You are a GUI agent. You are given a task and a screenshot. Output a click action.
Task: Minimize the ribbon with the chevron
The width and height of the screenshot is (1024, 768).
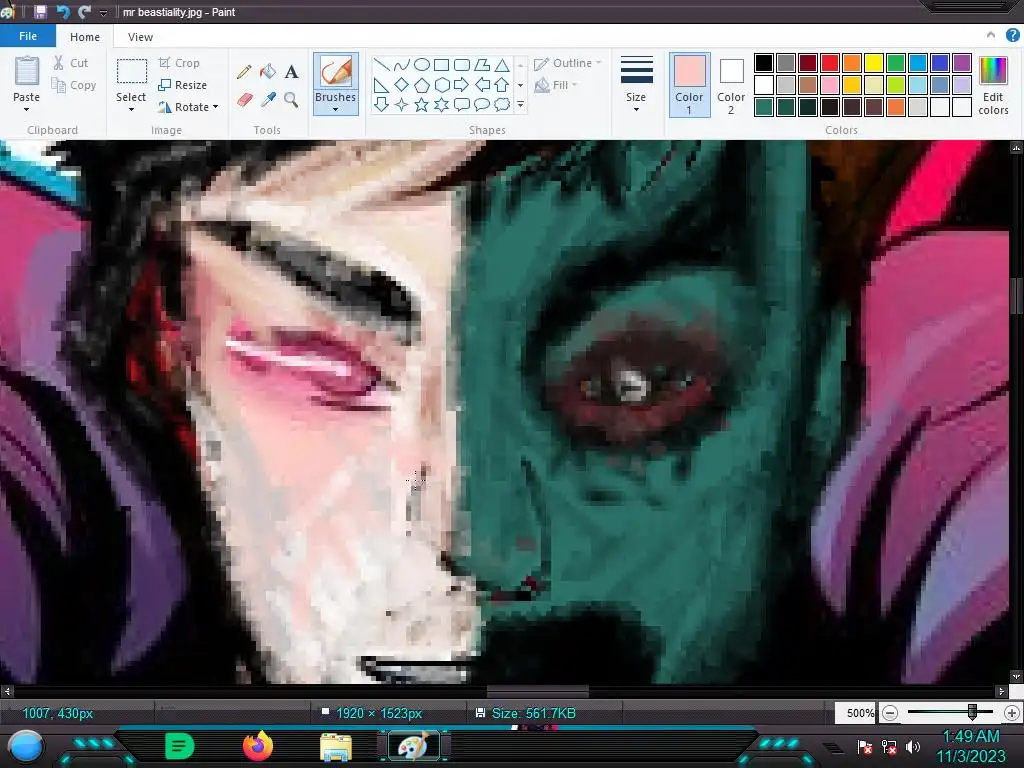click(991, 35)
